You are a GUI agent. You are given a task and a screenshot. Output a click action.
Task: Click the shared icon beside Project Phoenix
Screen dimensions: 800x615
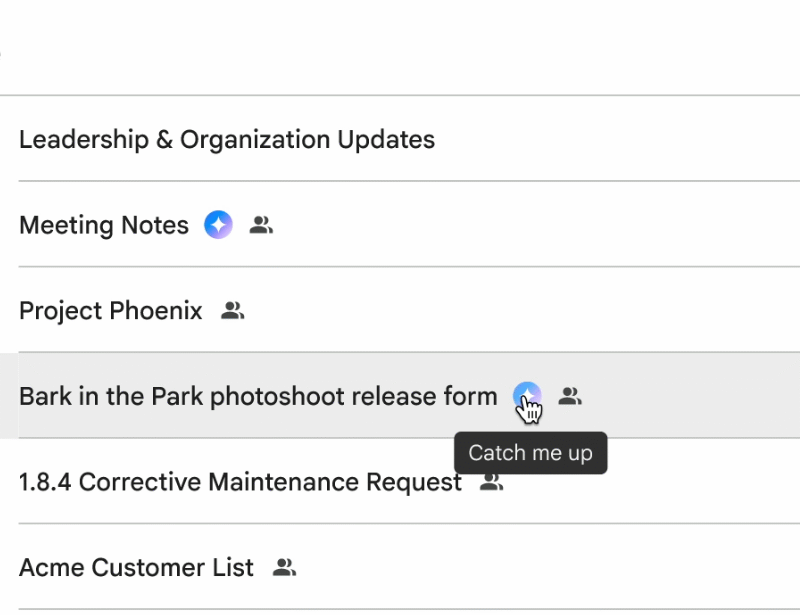233,311
